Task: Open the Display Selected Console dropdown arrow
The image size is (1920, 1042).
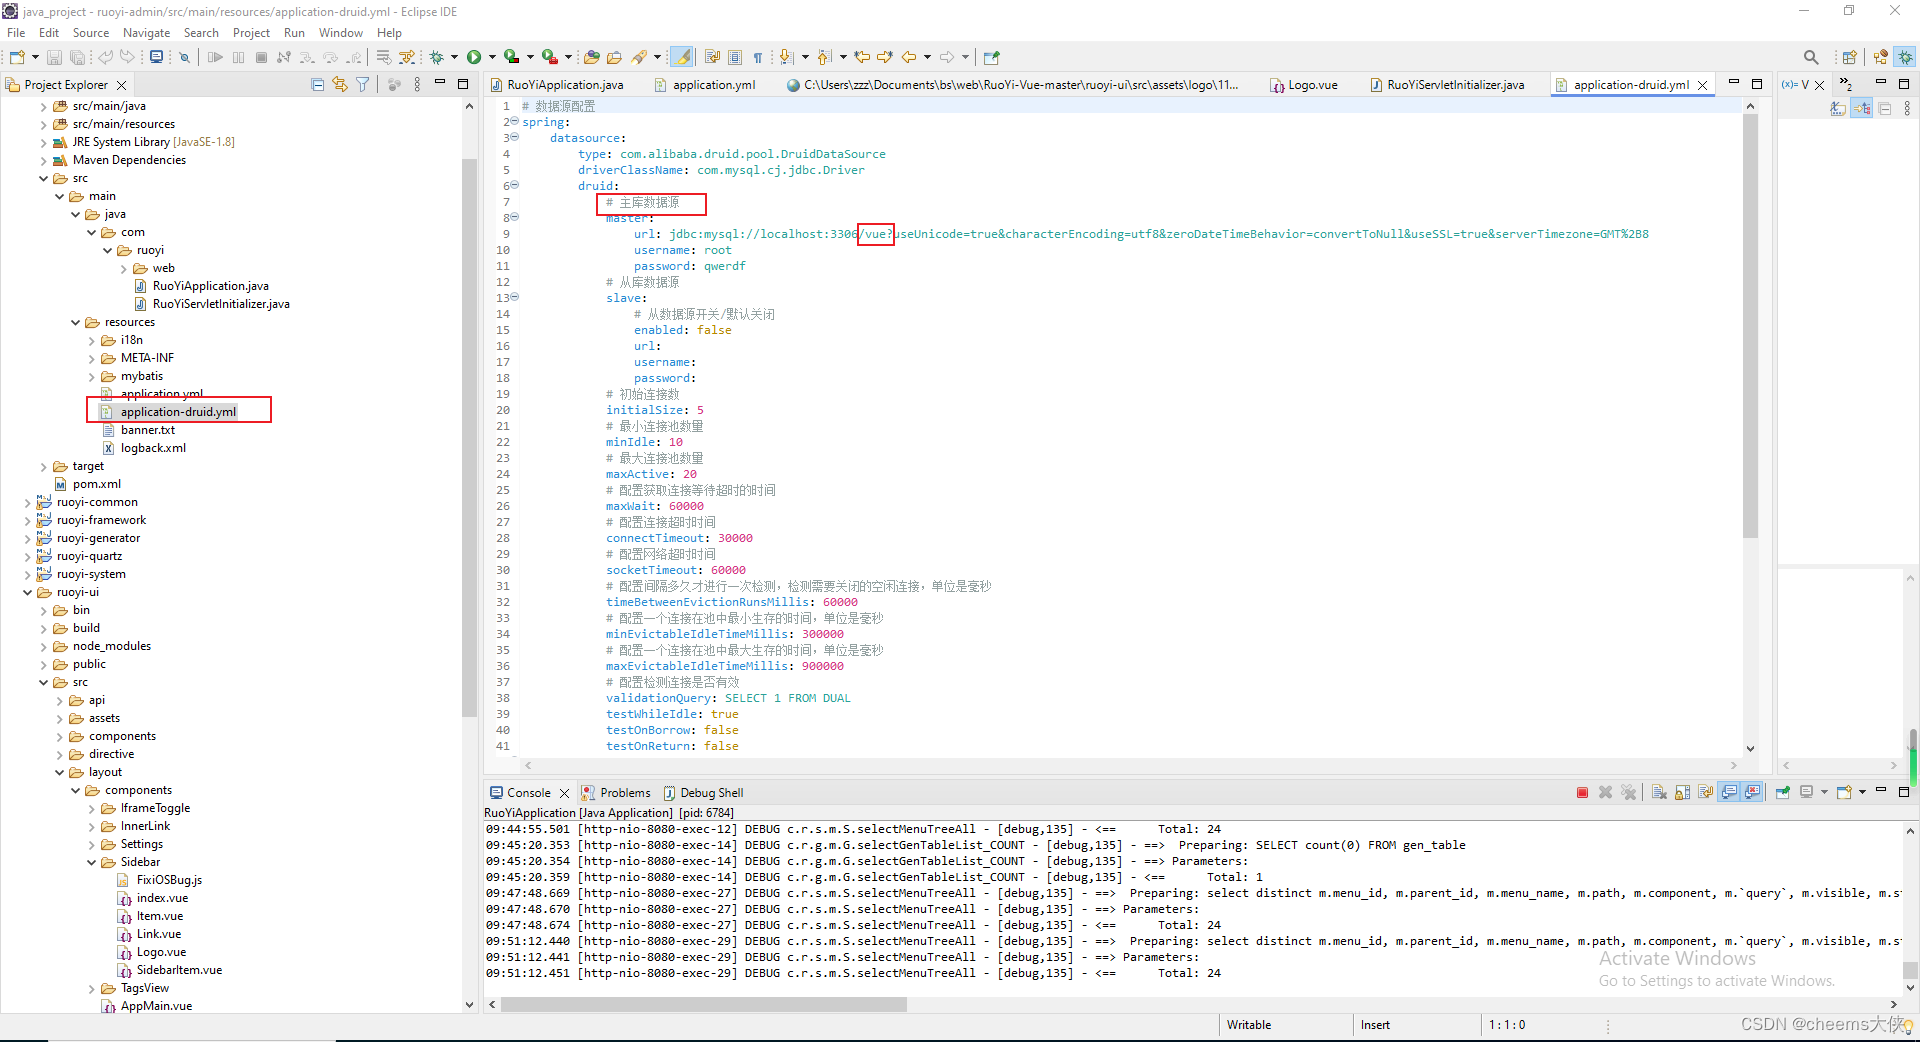Action: click(x=1824, y=792)
